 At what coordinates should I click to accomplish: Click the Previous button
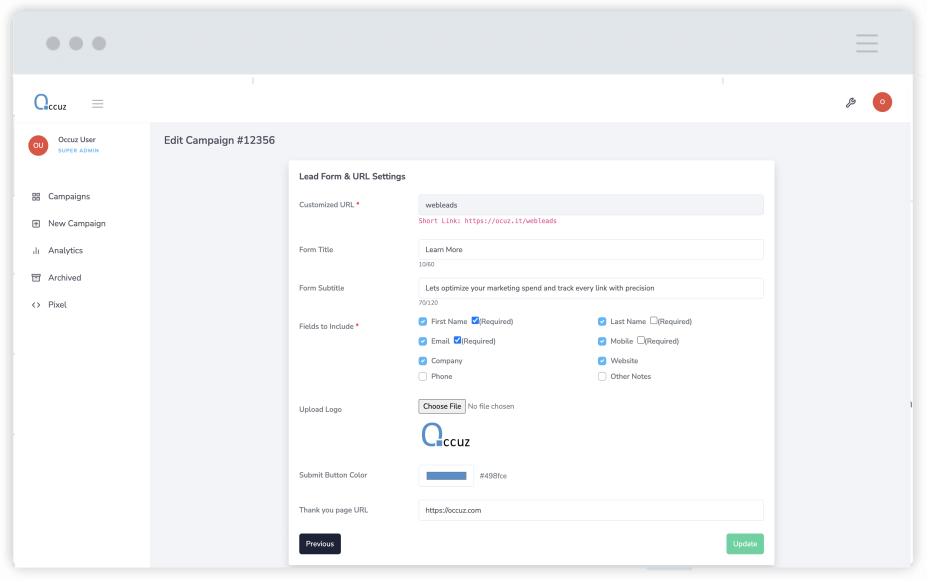pyautogui.click(x=320, y=544)
